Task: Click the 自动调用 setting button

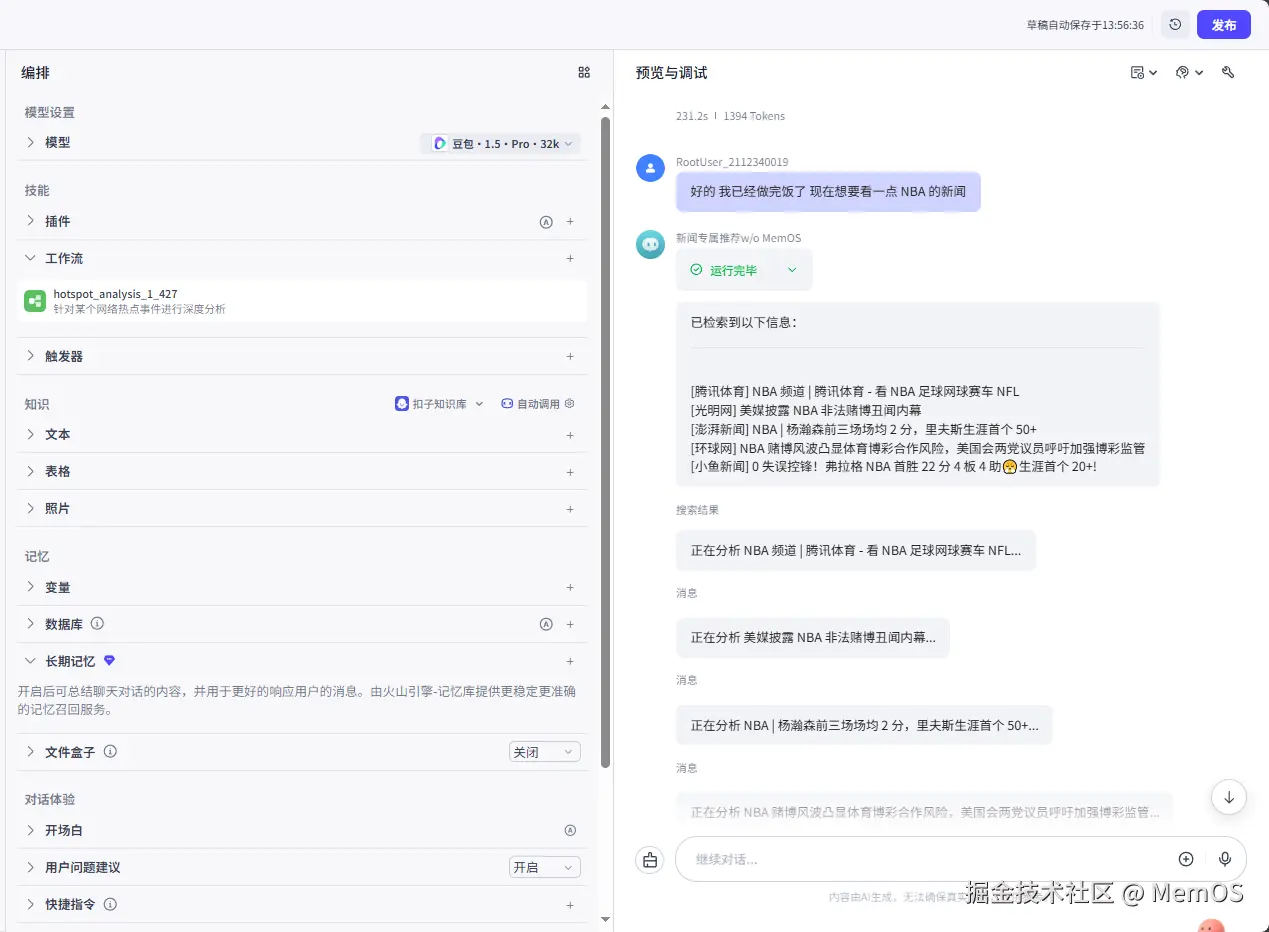Action: 538,404
